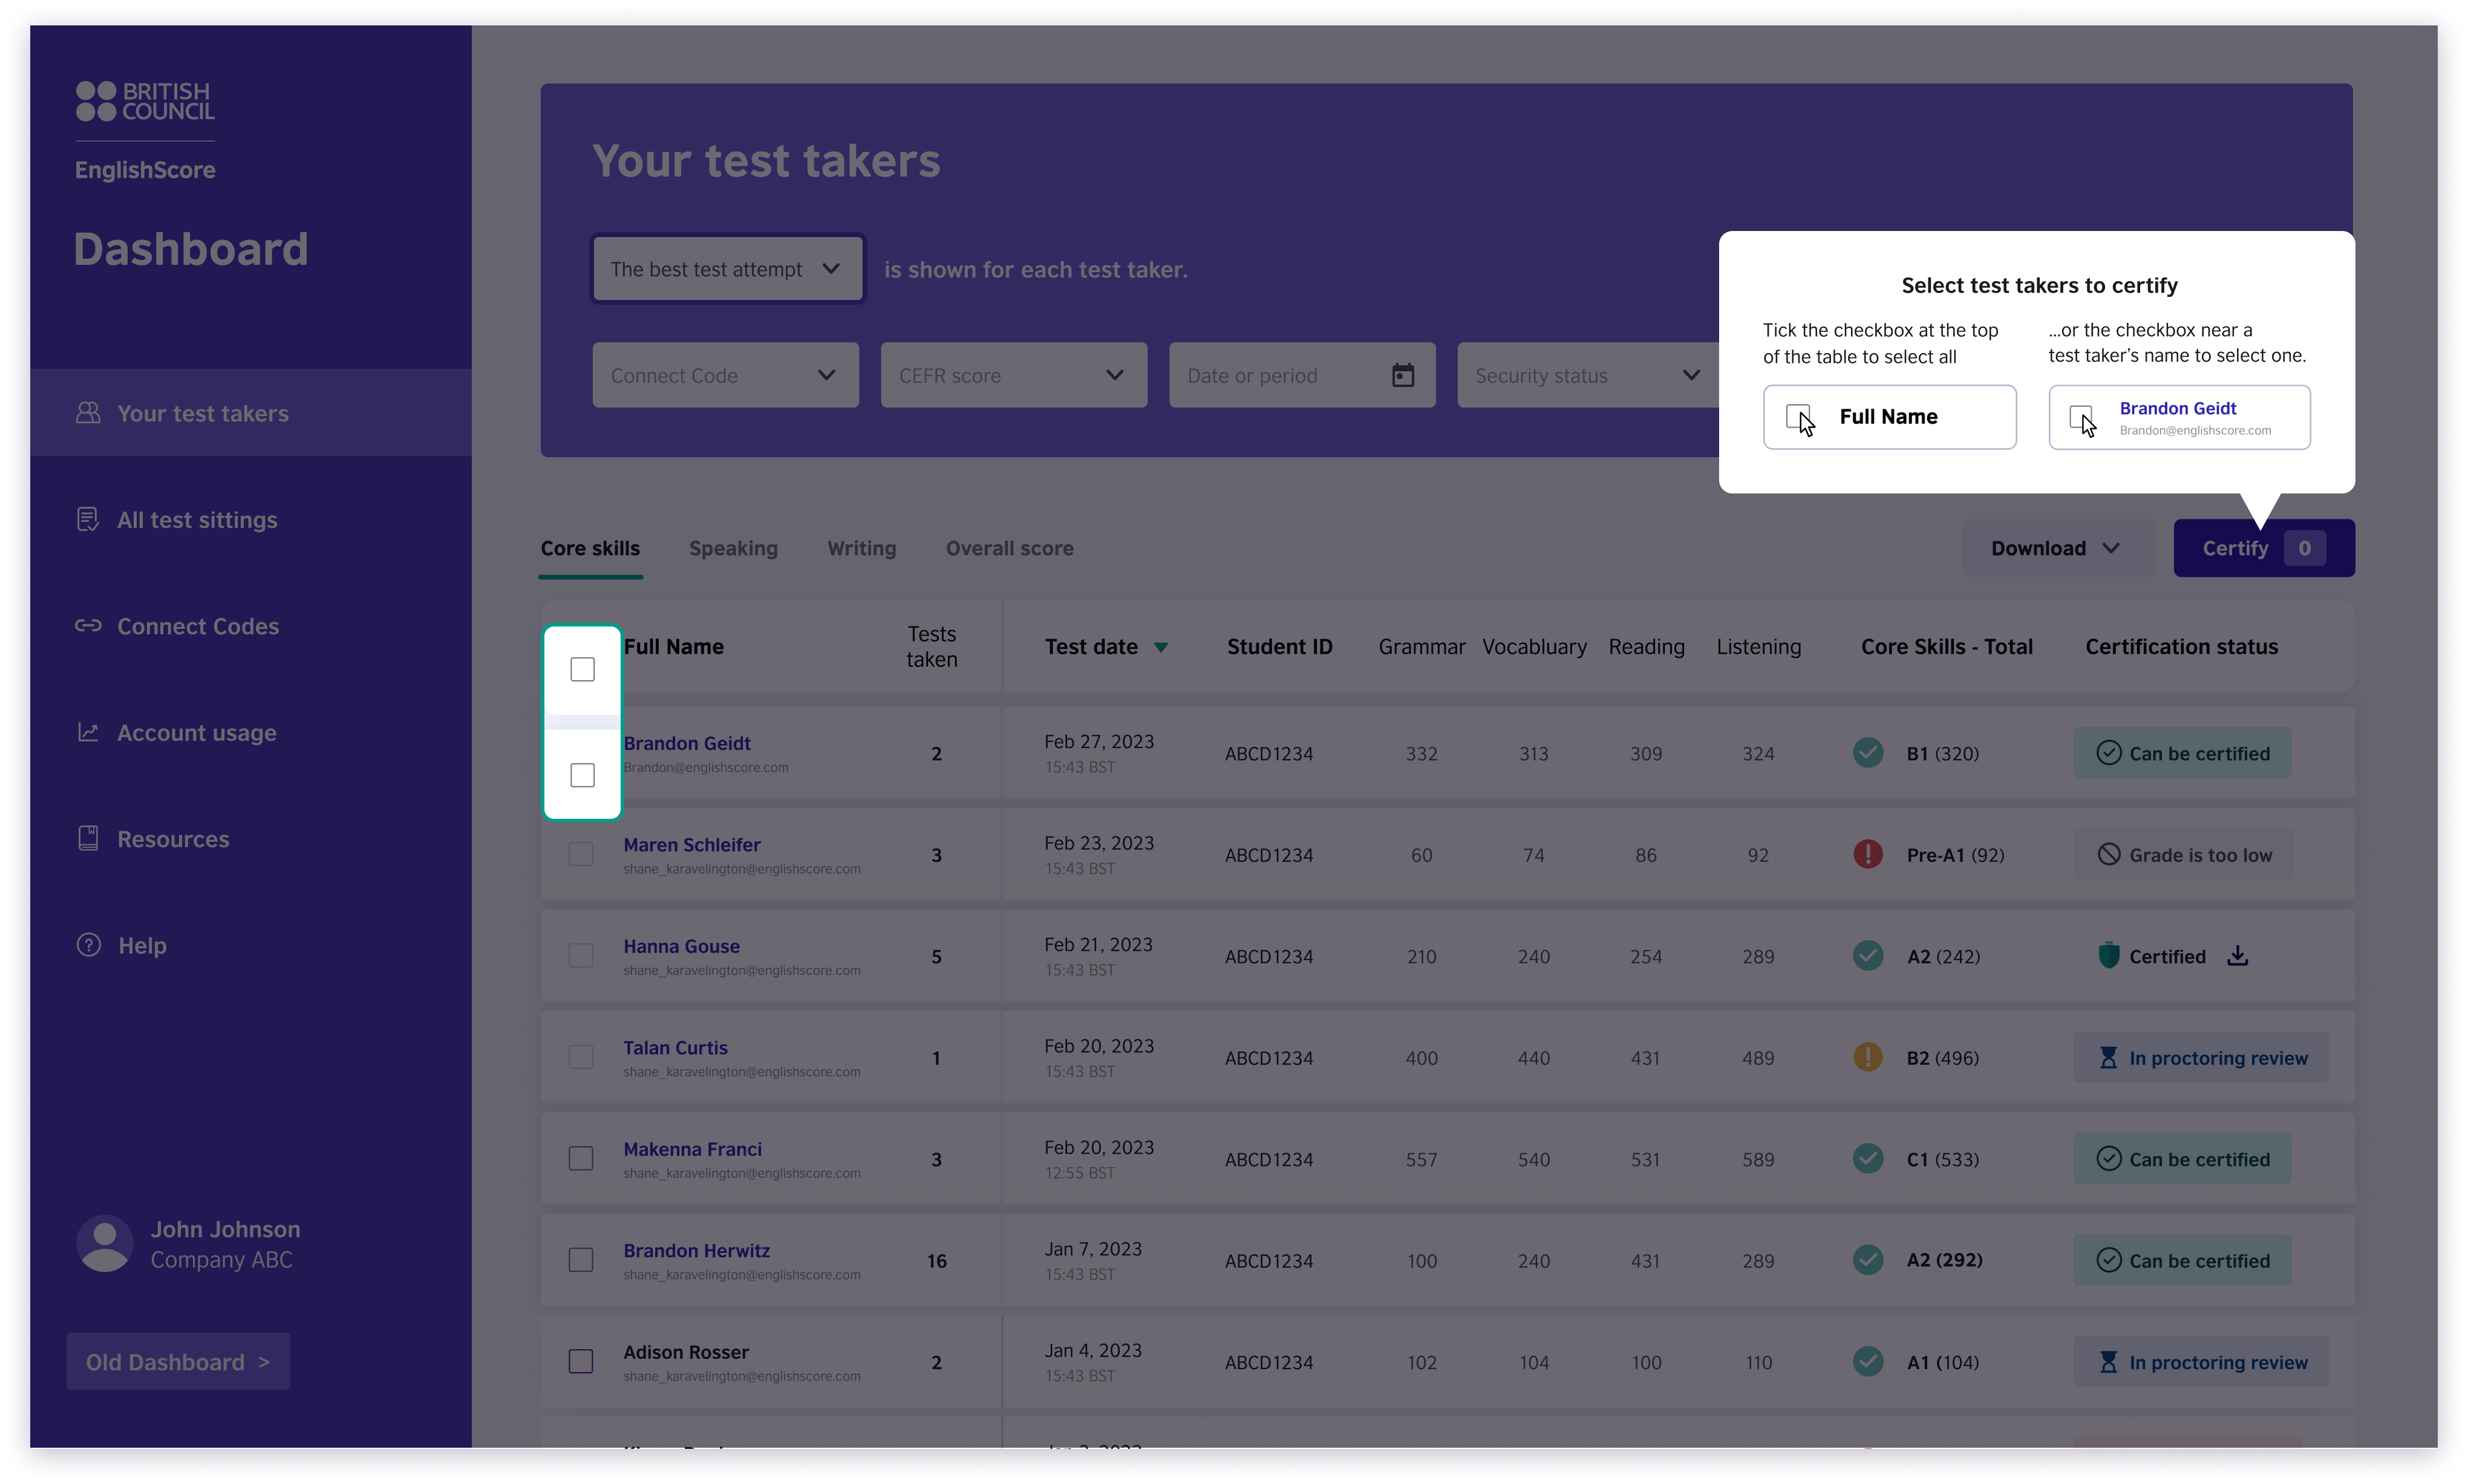Click the green check icon beside A2 (292)
Image resolution: width=2468 pixels, height=1484 pixels.
click(1867, 1260)
